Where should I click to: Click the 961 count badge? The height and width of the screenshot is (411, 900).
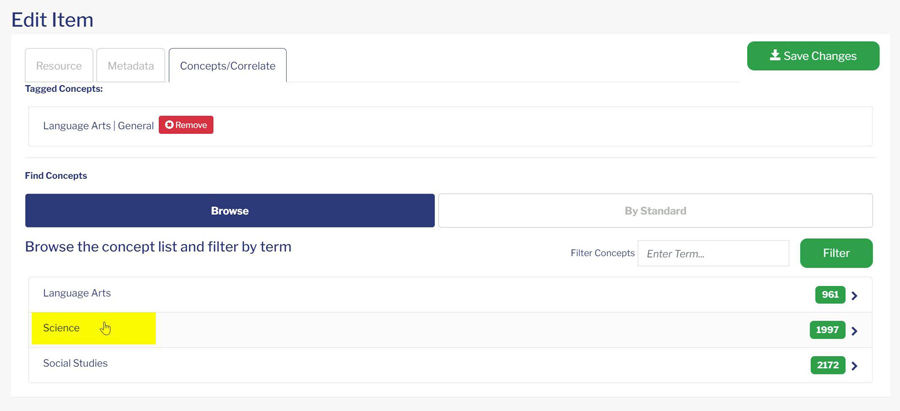pyautogui.click(x=830, y=295)
